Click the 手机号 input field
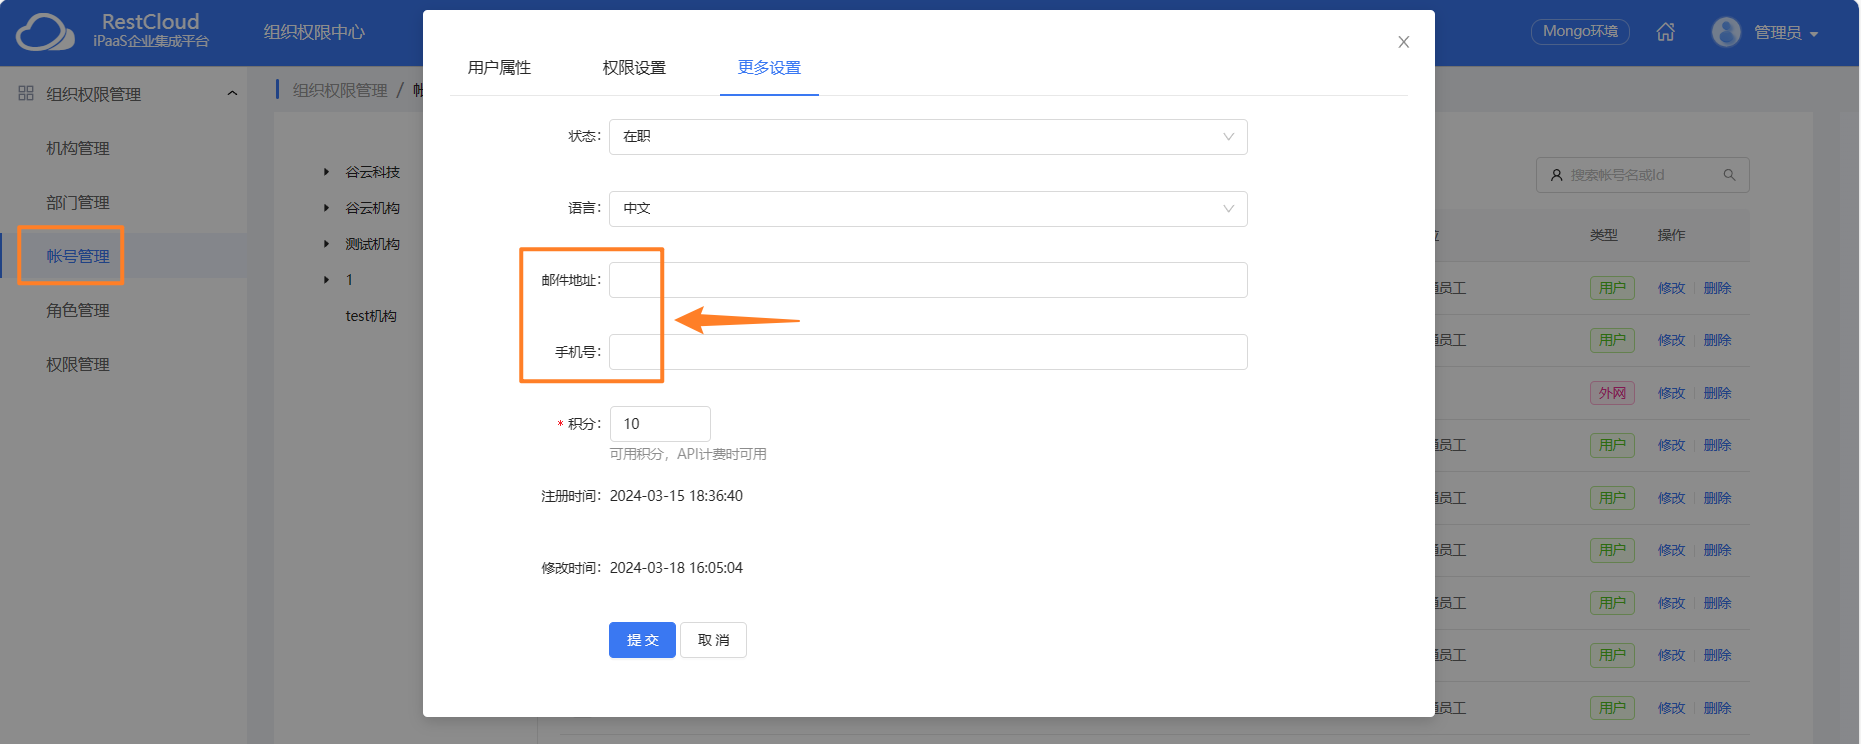Screen dimensions: 1861x744 (x=928, y=352)
